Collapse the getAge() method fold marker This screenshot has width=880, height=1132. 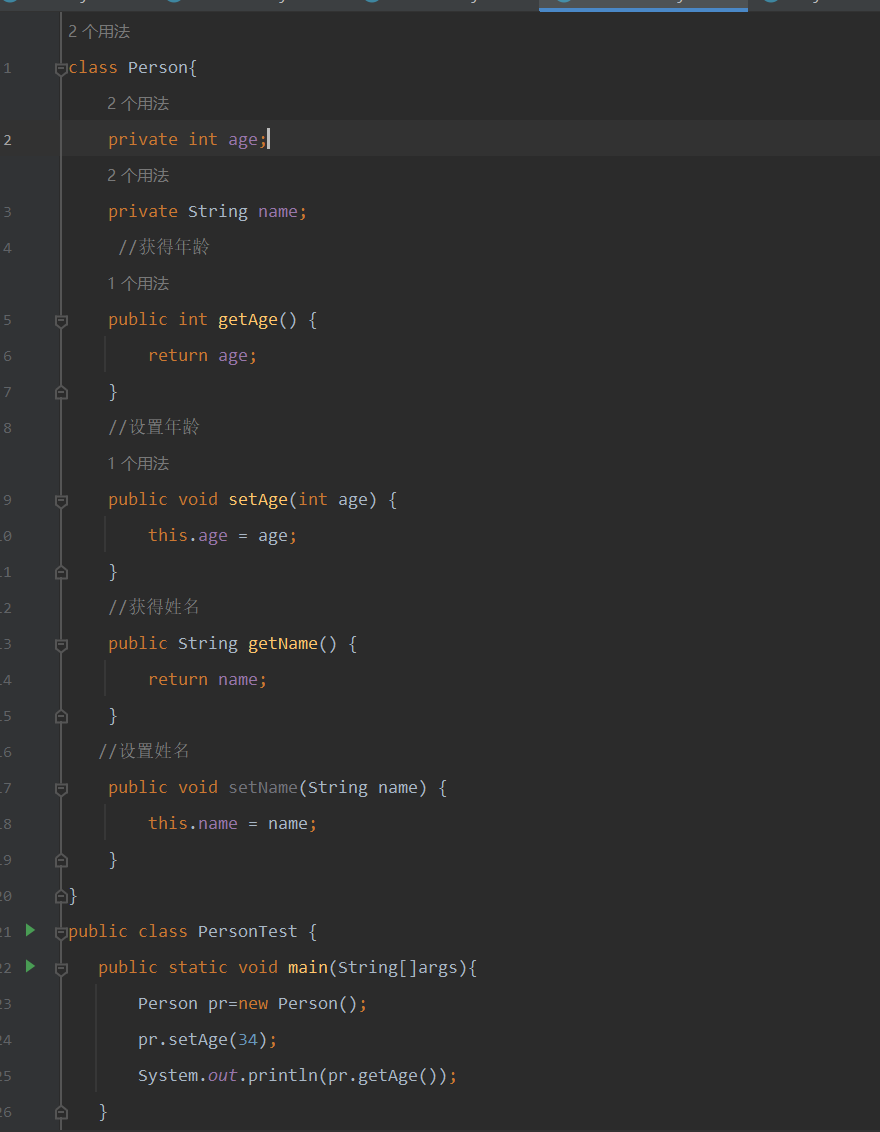(x=61, y=321)
